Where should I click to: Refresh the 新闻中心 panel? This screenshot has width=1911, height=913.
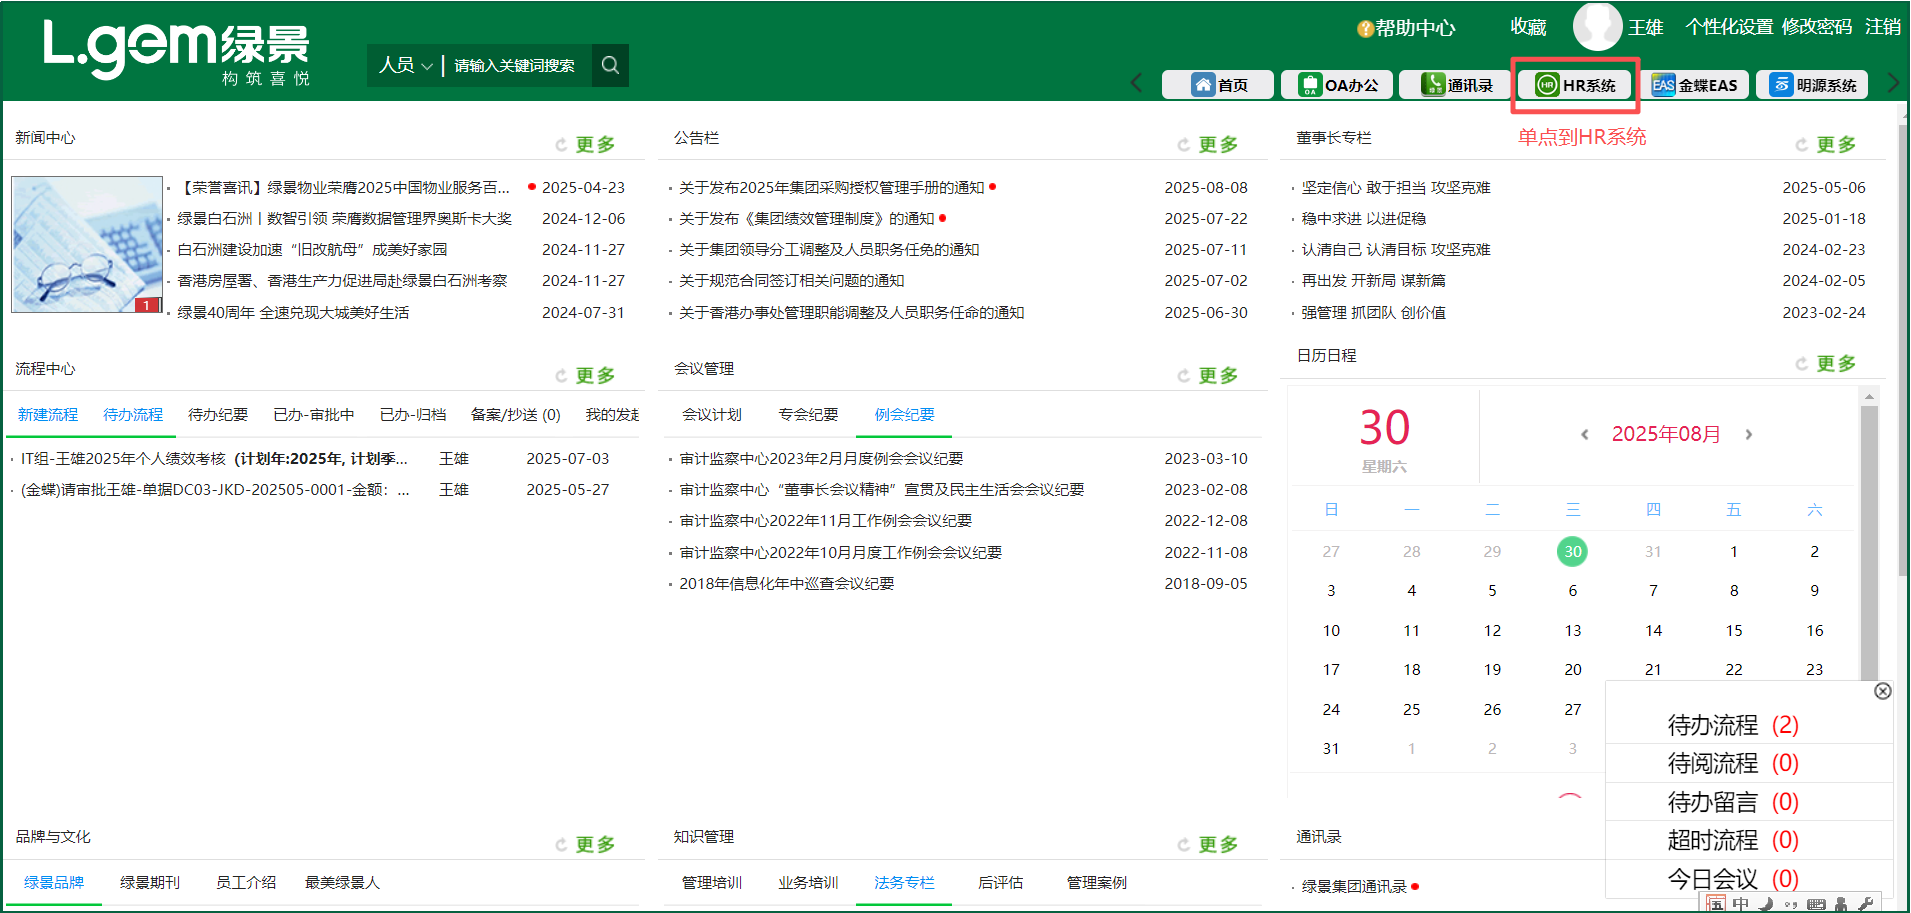click(x=561, y=143)
